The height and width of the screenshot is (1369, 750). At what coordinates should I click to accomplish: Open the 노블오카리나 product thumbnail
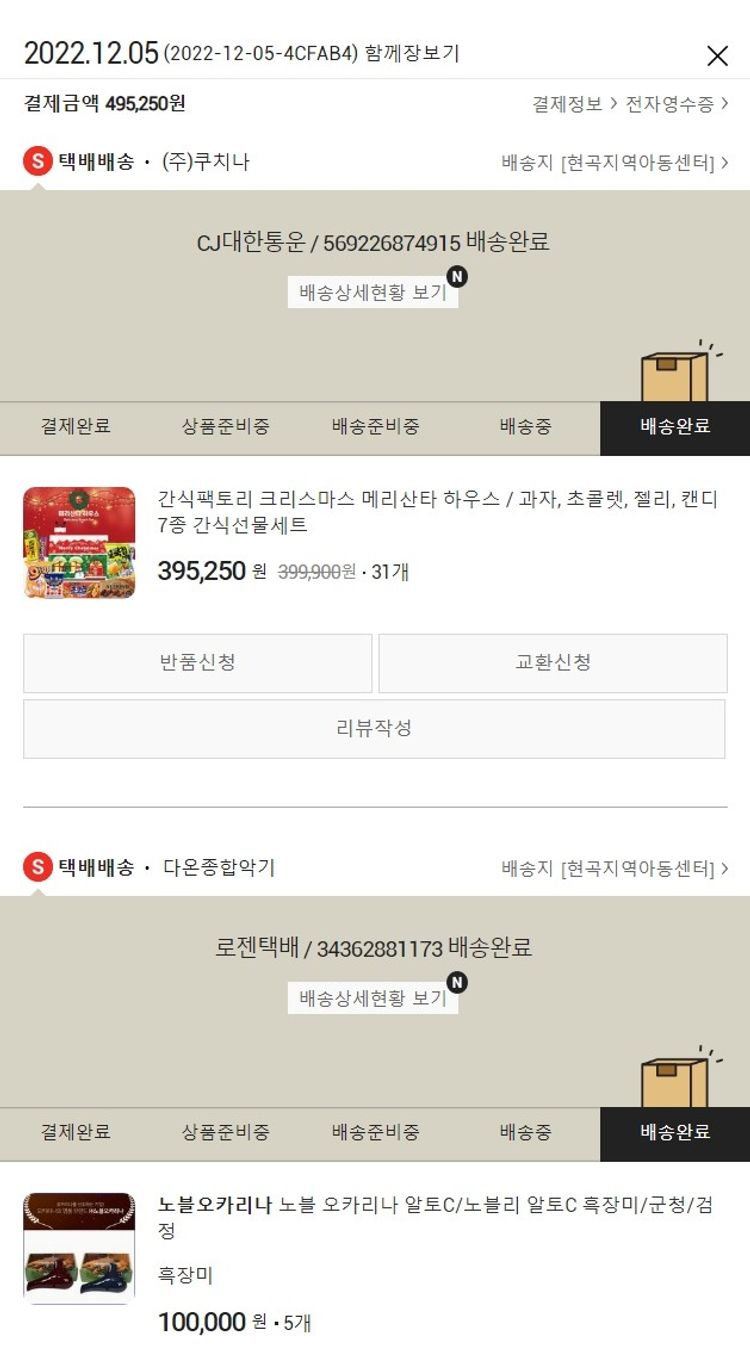79,1249
